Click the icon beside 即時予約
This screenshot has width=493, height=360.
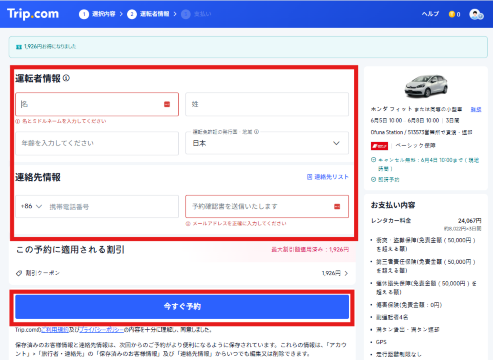tap(373, 179)
